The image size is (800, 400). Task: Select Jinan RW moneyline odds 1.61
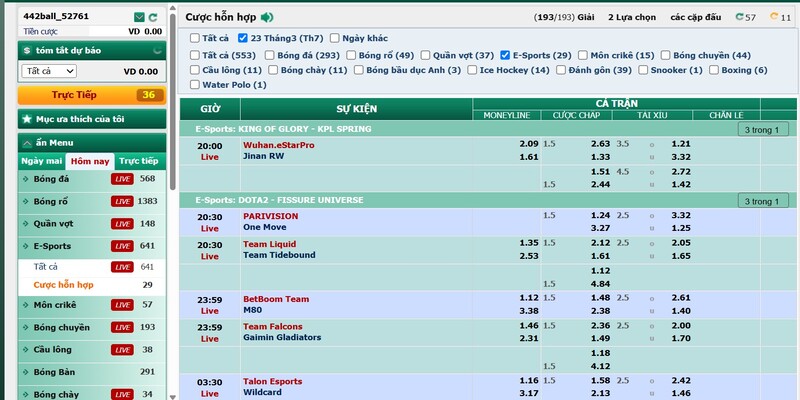529,157
